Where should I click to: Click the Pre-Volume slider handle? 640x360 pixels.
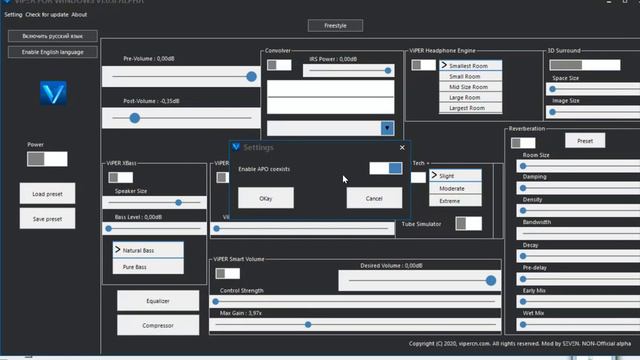coord(251,76)
